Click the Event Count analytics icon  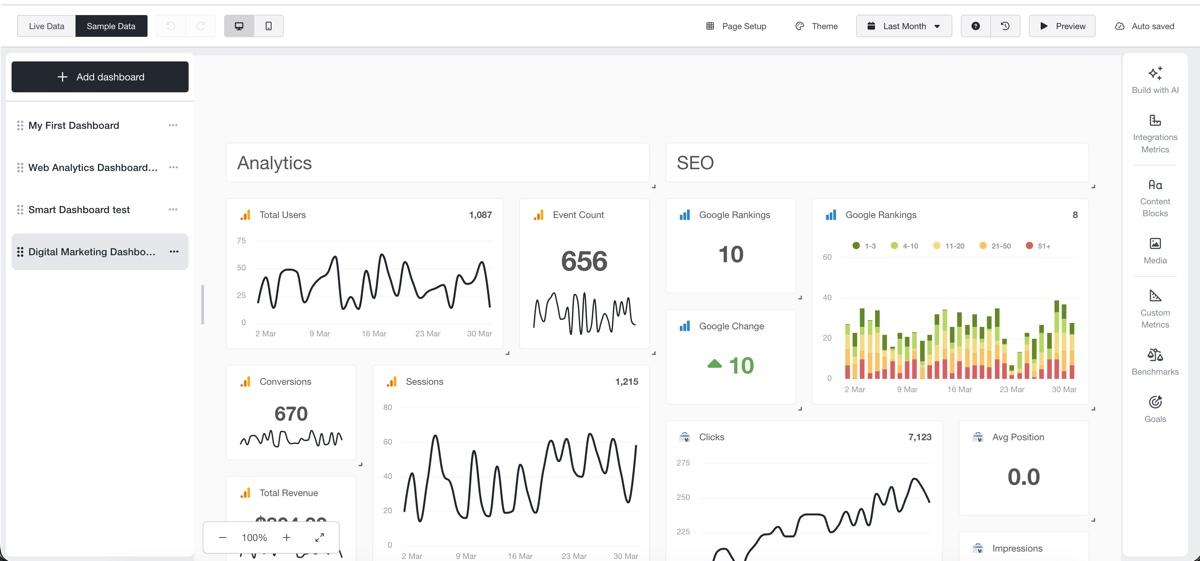click(539, 215)
